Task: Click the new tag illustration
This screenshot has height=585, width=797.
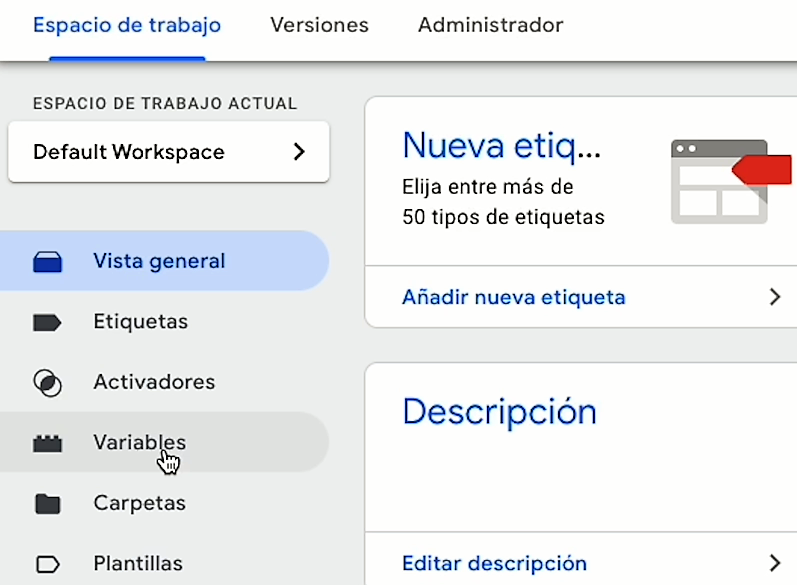Action: 731,181
